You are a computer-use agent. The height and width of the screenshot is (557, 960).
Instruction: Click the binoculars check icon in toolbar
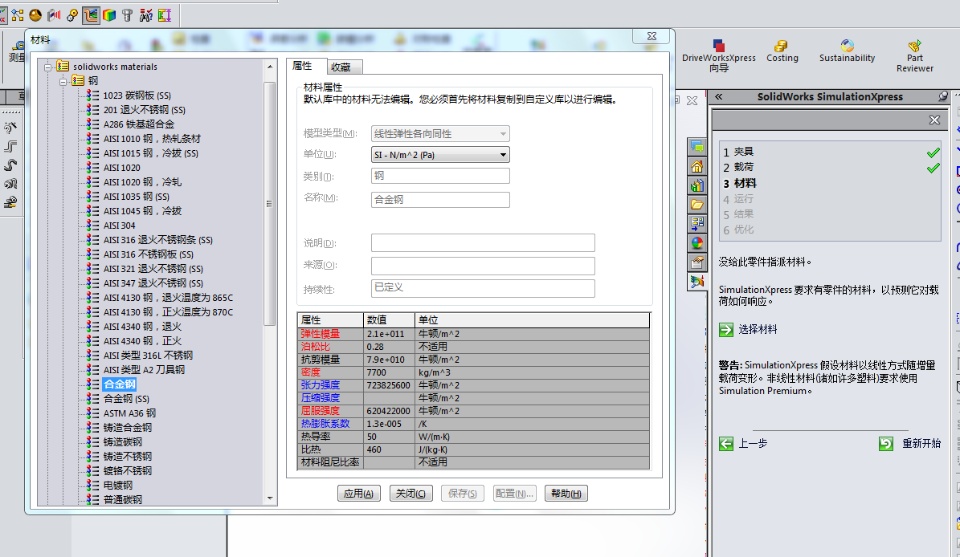click(146, 15)
